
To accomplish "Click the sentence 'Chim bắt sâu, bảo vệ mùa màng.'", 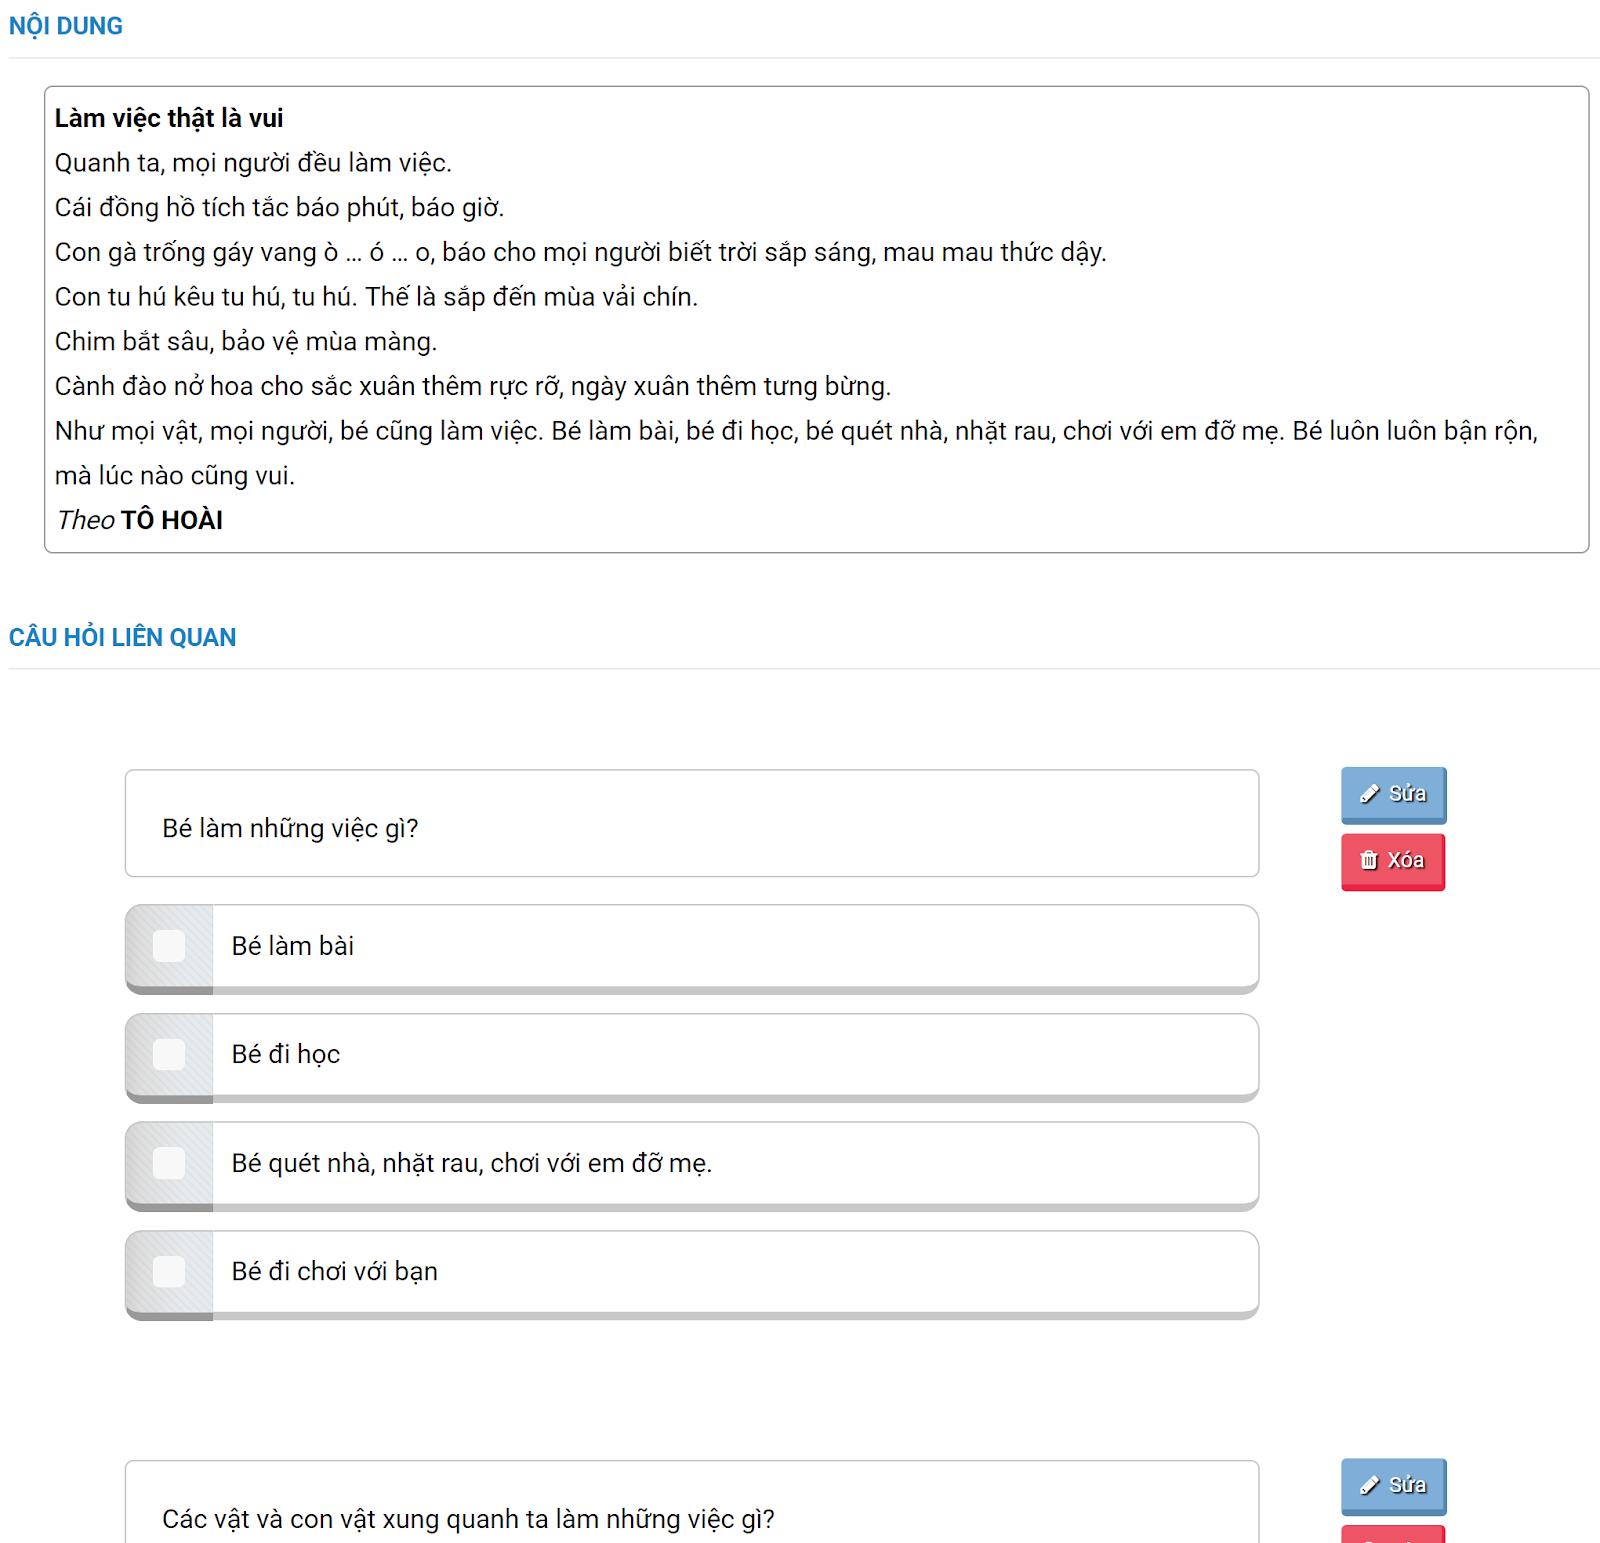I will click(x=246, y=341).
